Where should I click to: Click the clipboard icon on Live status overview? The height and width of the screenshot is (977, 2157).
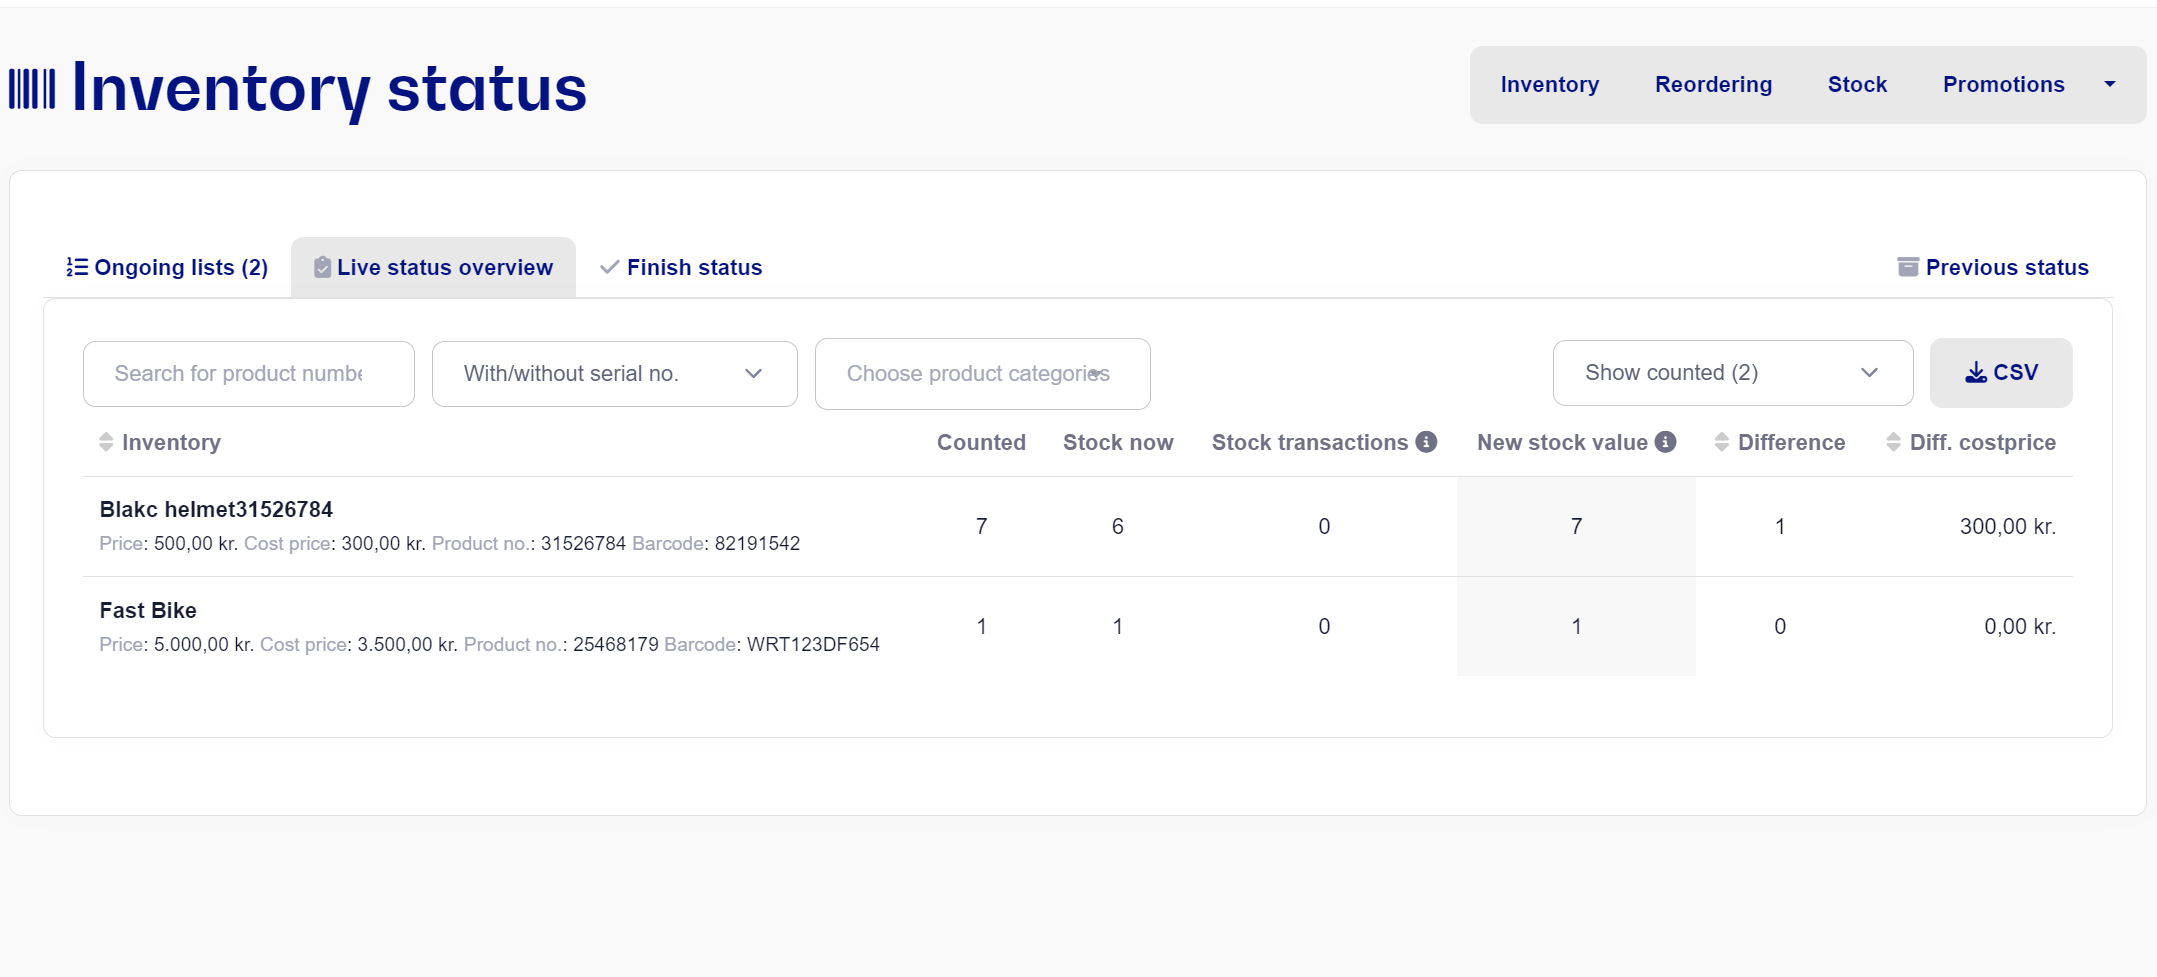pyautogui.click(x=322, y=267)
